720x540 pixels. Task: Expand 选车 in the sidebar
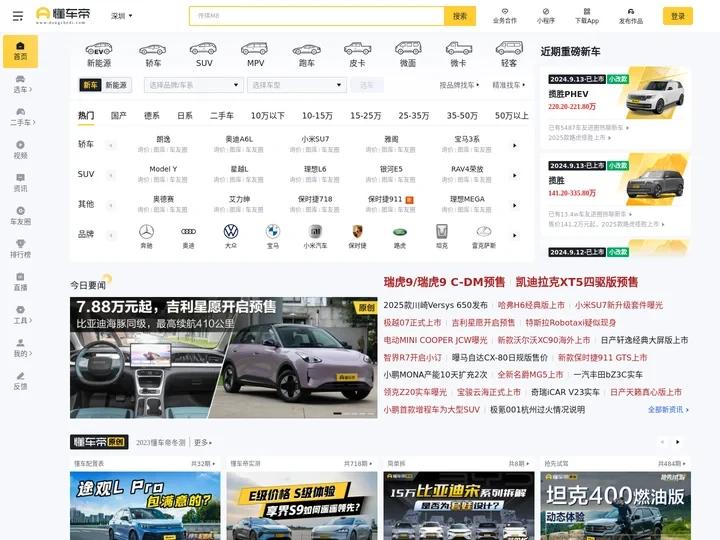pos(22,84)
